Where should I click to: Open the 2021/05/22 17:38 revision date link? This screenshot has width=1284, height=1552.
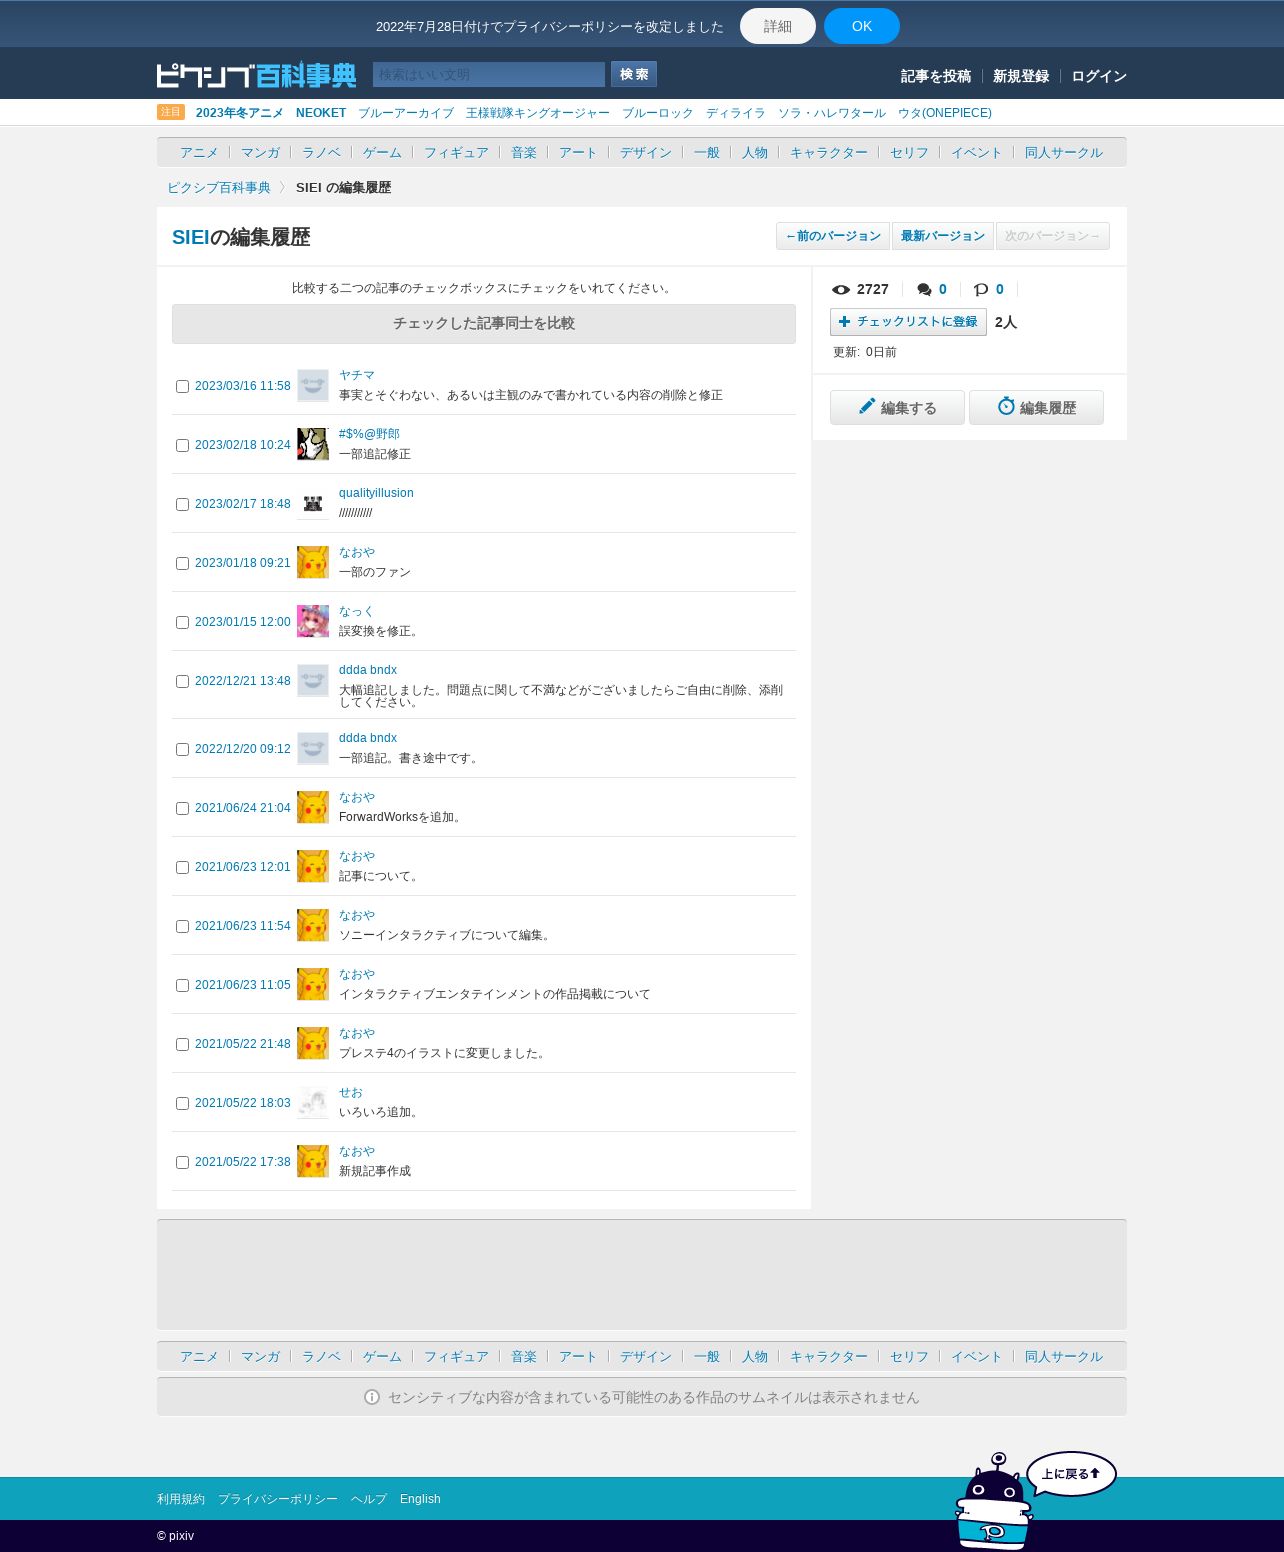pyautogui.click(x=243, y=1162)
